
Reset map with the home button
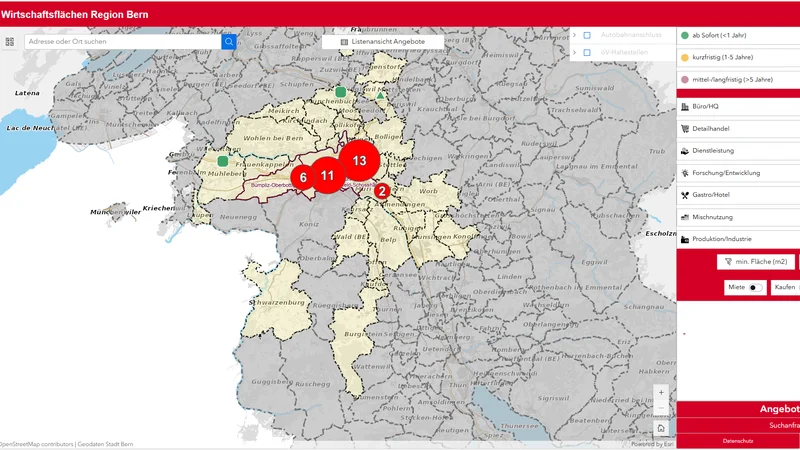(661, 429)
